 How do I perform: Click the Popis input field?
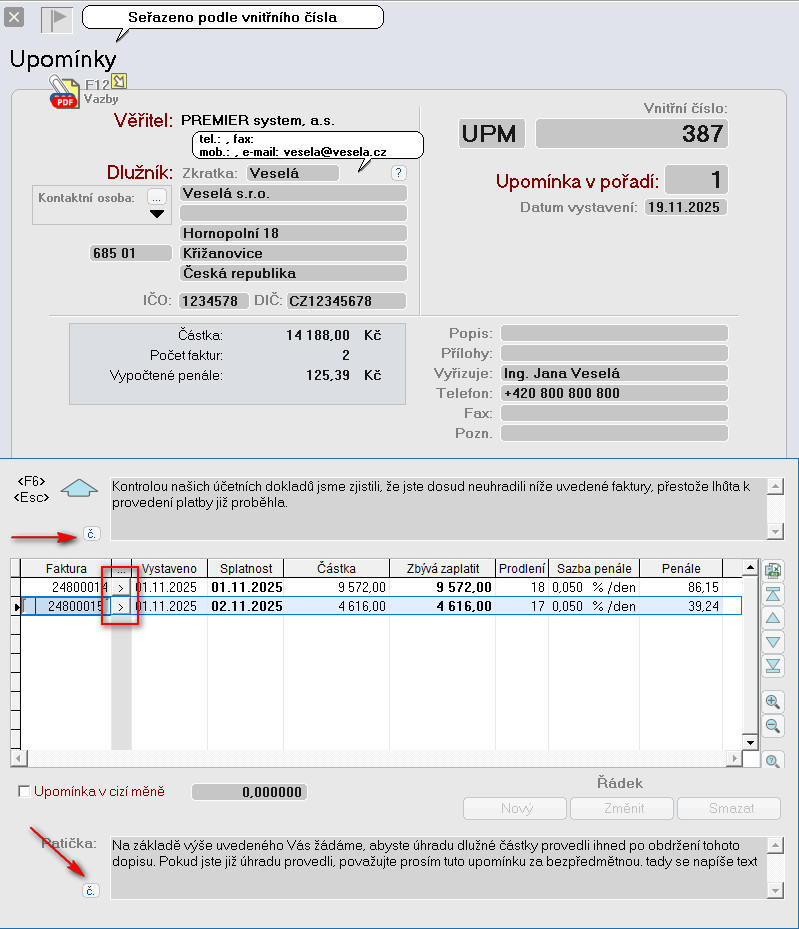(x=614, y=333)
